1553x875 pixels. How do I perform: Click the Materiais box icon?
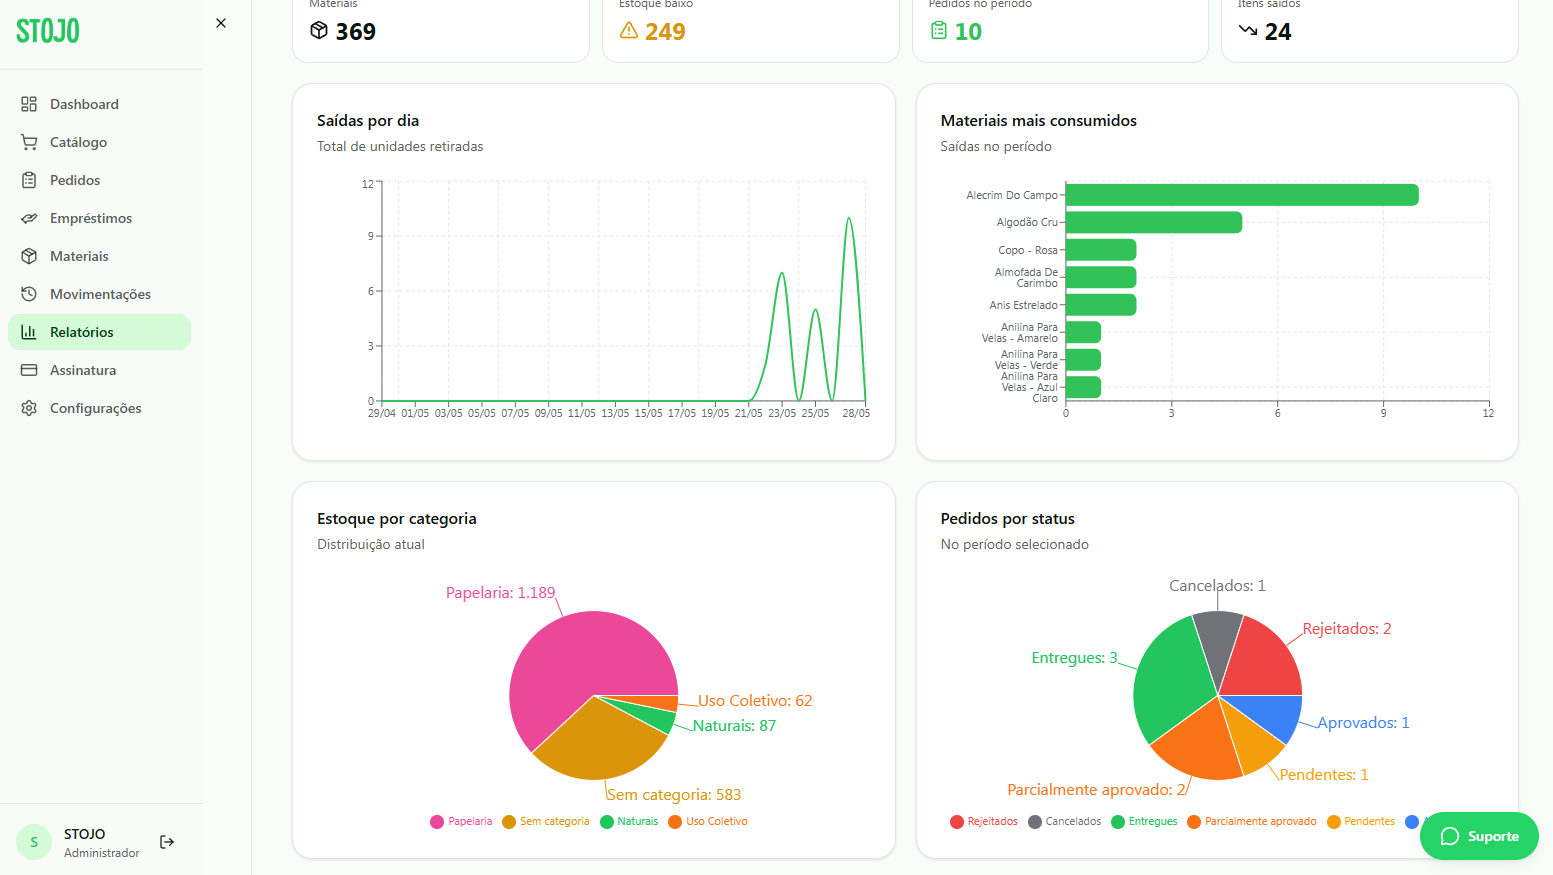(29, 256)
